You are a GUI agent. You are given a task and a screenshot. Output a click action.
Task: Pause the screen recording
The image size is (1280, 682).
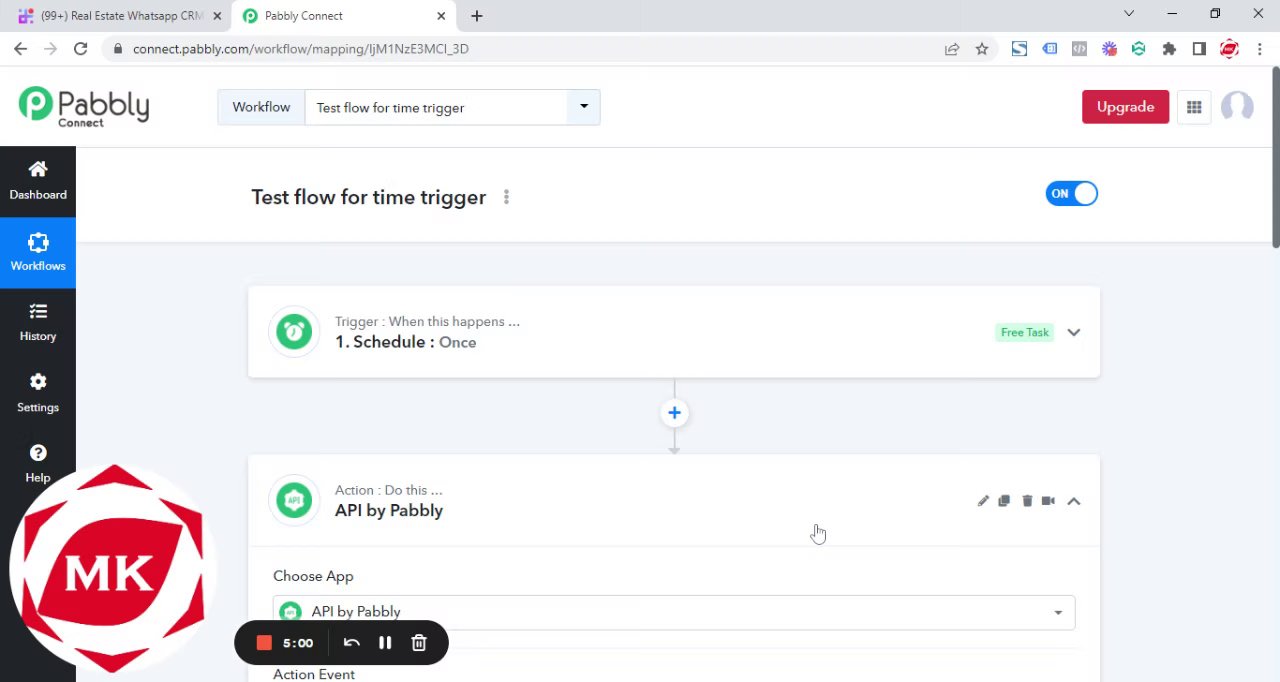[x=385, y=643]
